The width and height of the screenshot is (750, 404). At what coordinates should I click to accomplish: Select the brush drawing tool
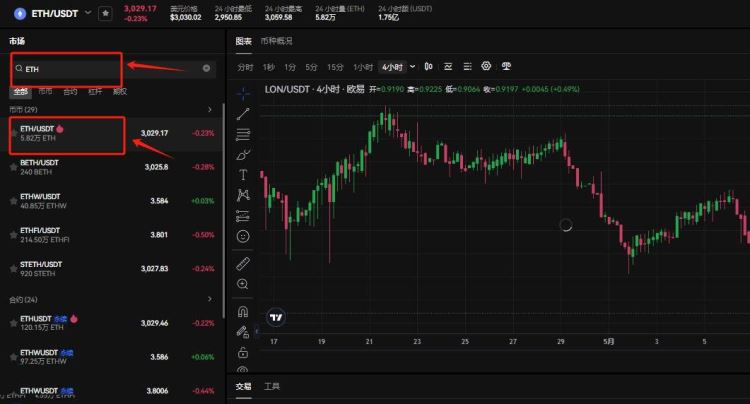[243, 155]
